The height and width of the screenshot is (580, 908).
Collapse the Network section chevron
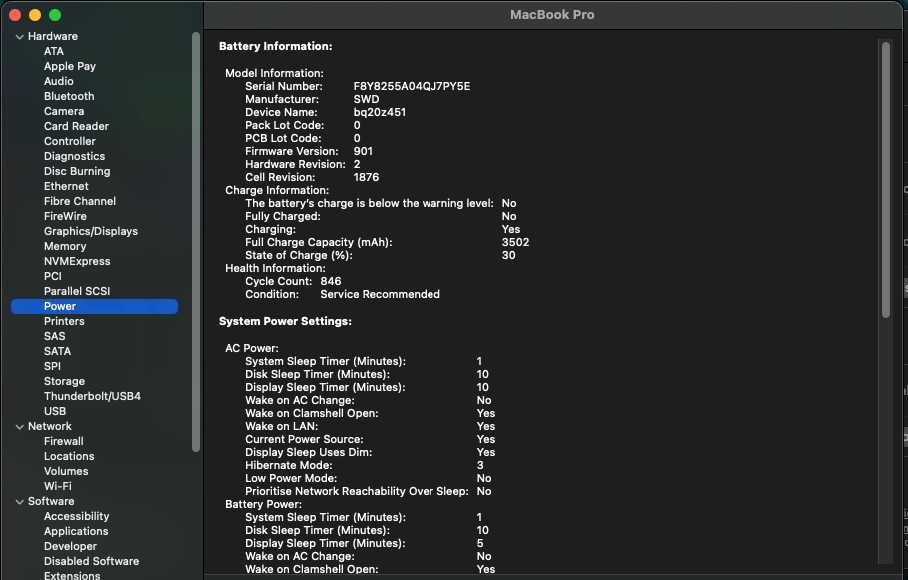click(x=20, y=427)
